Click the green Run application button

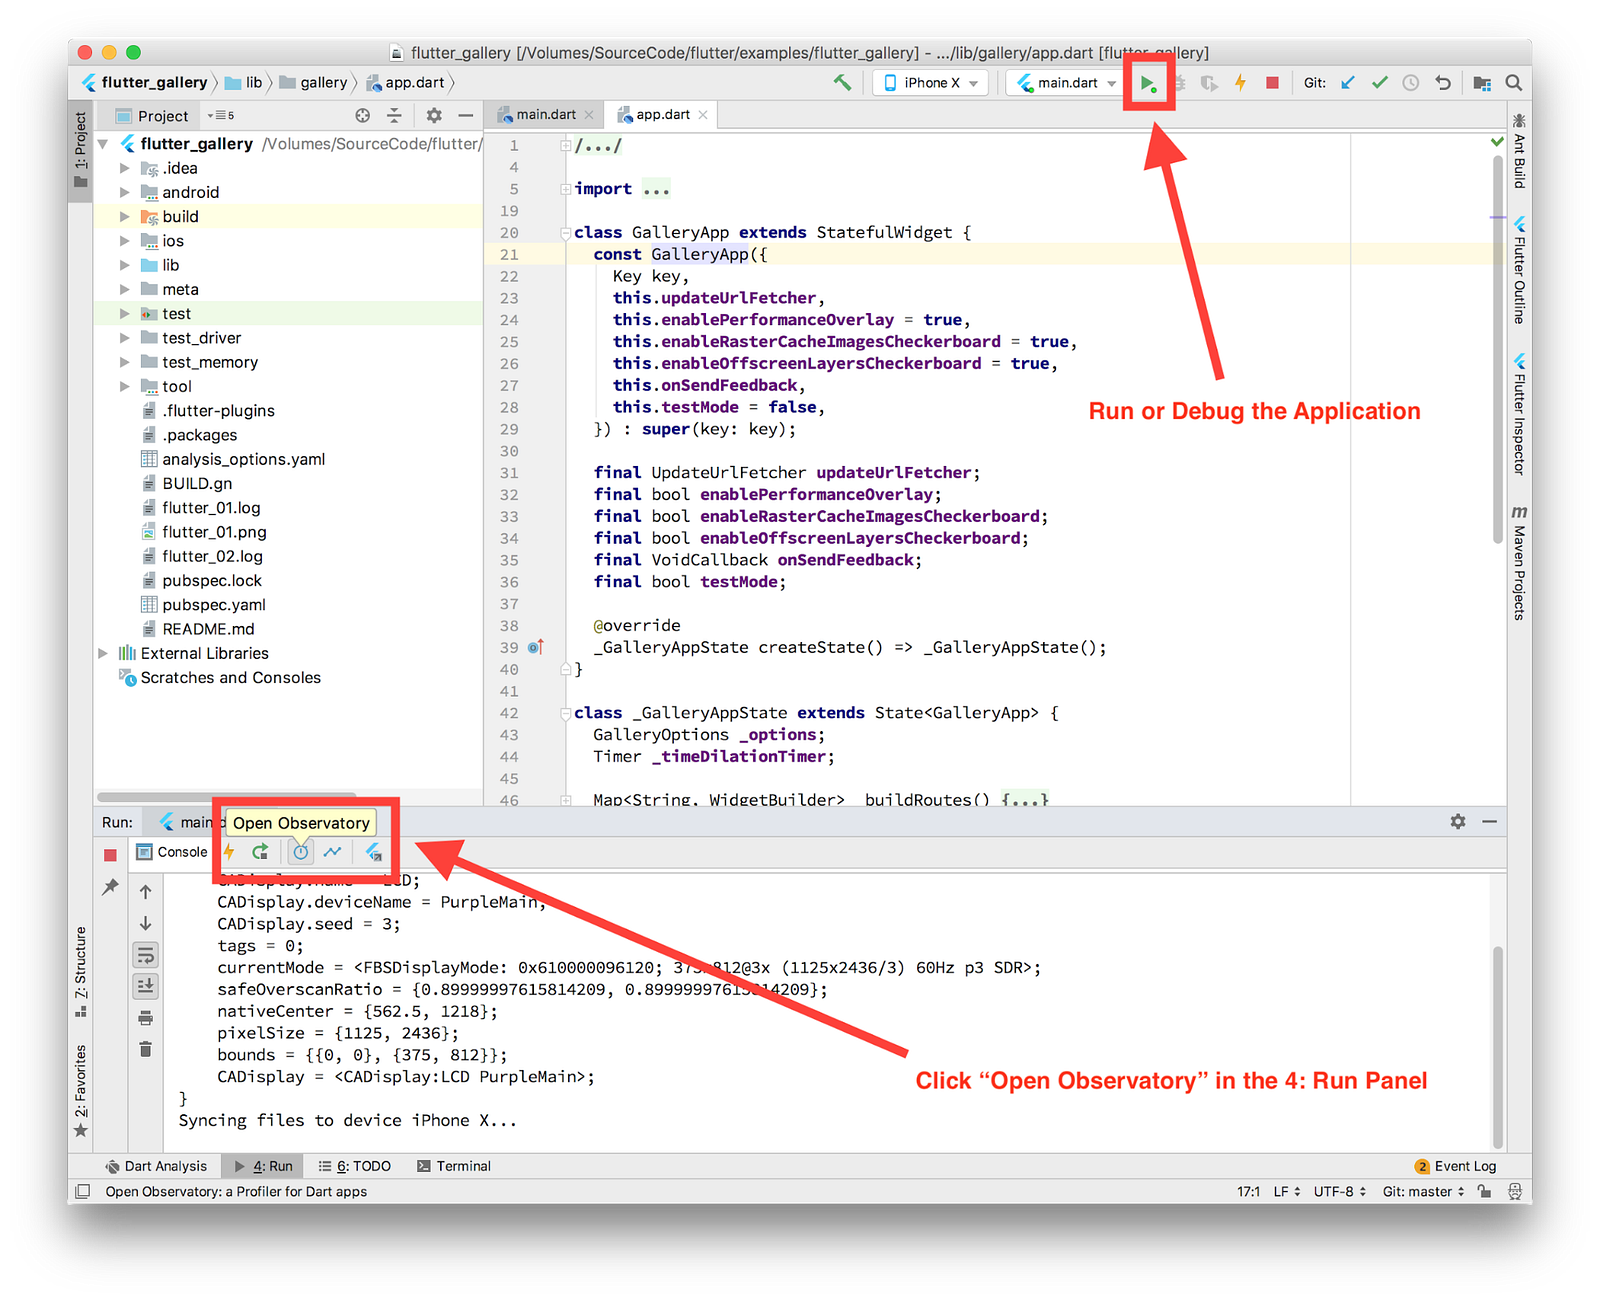click(1148, 83)
